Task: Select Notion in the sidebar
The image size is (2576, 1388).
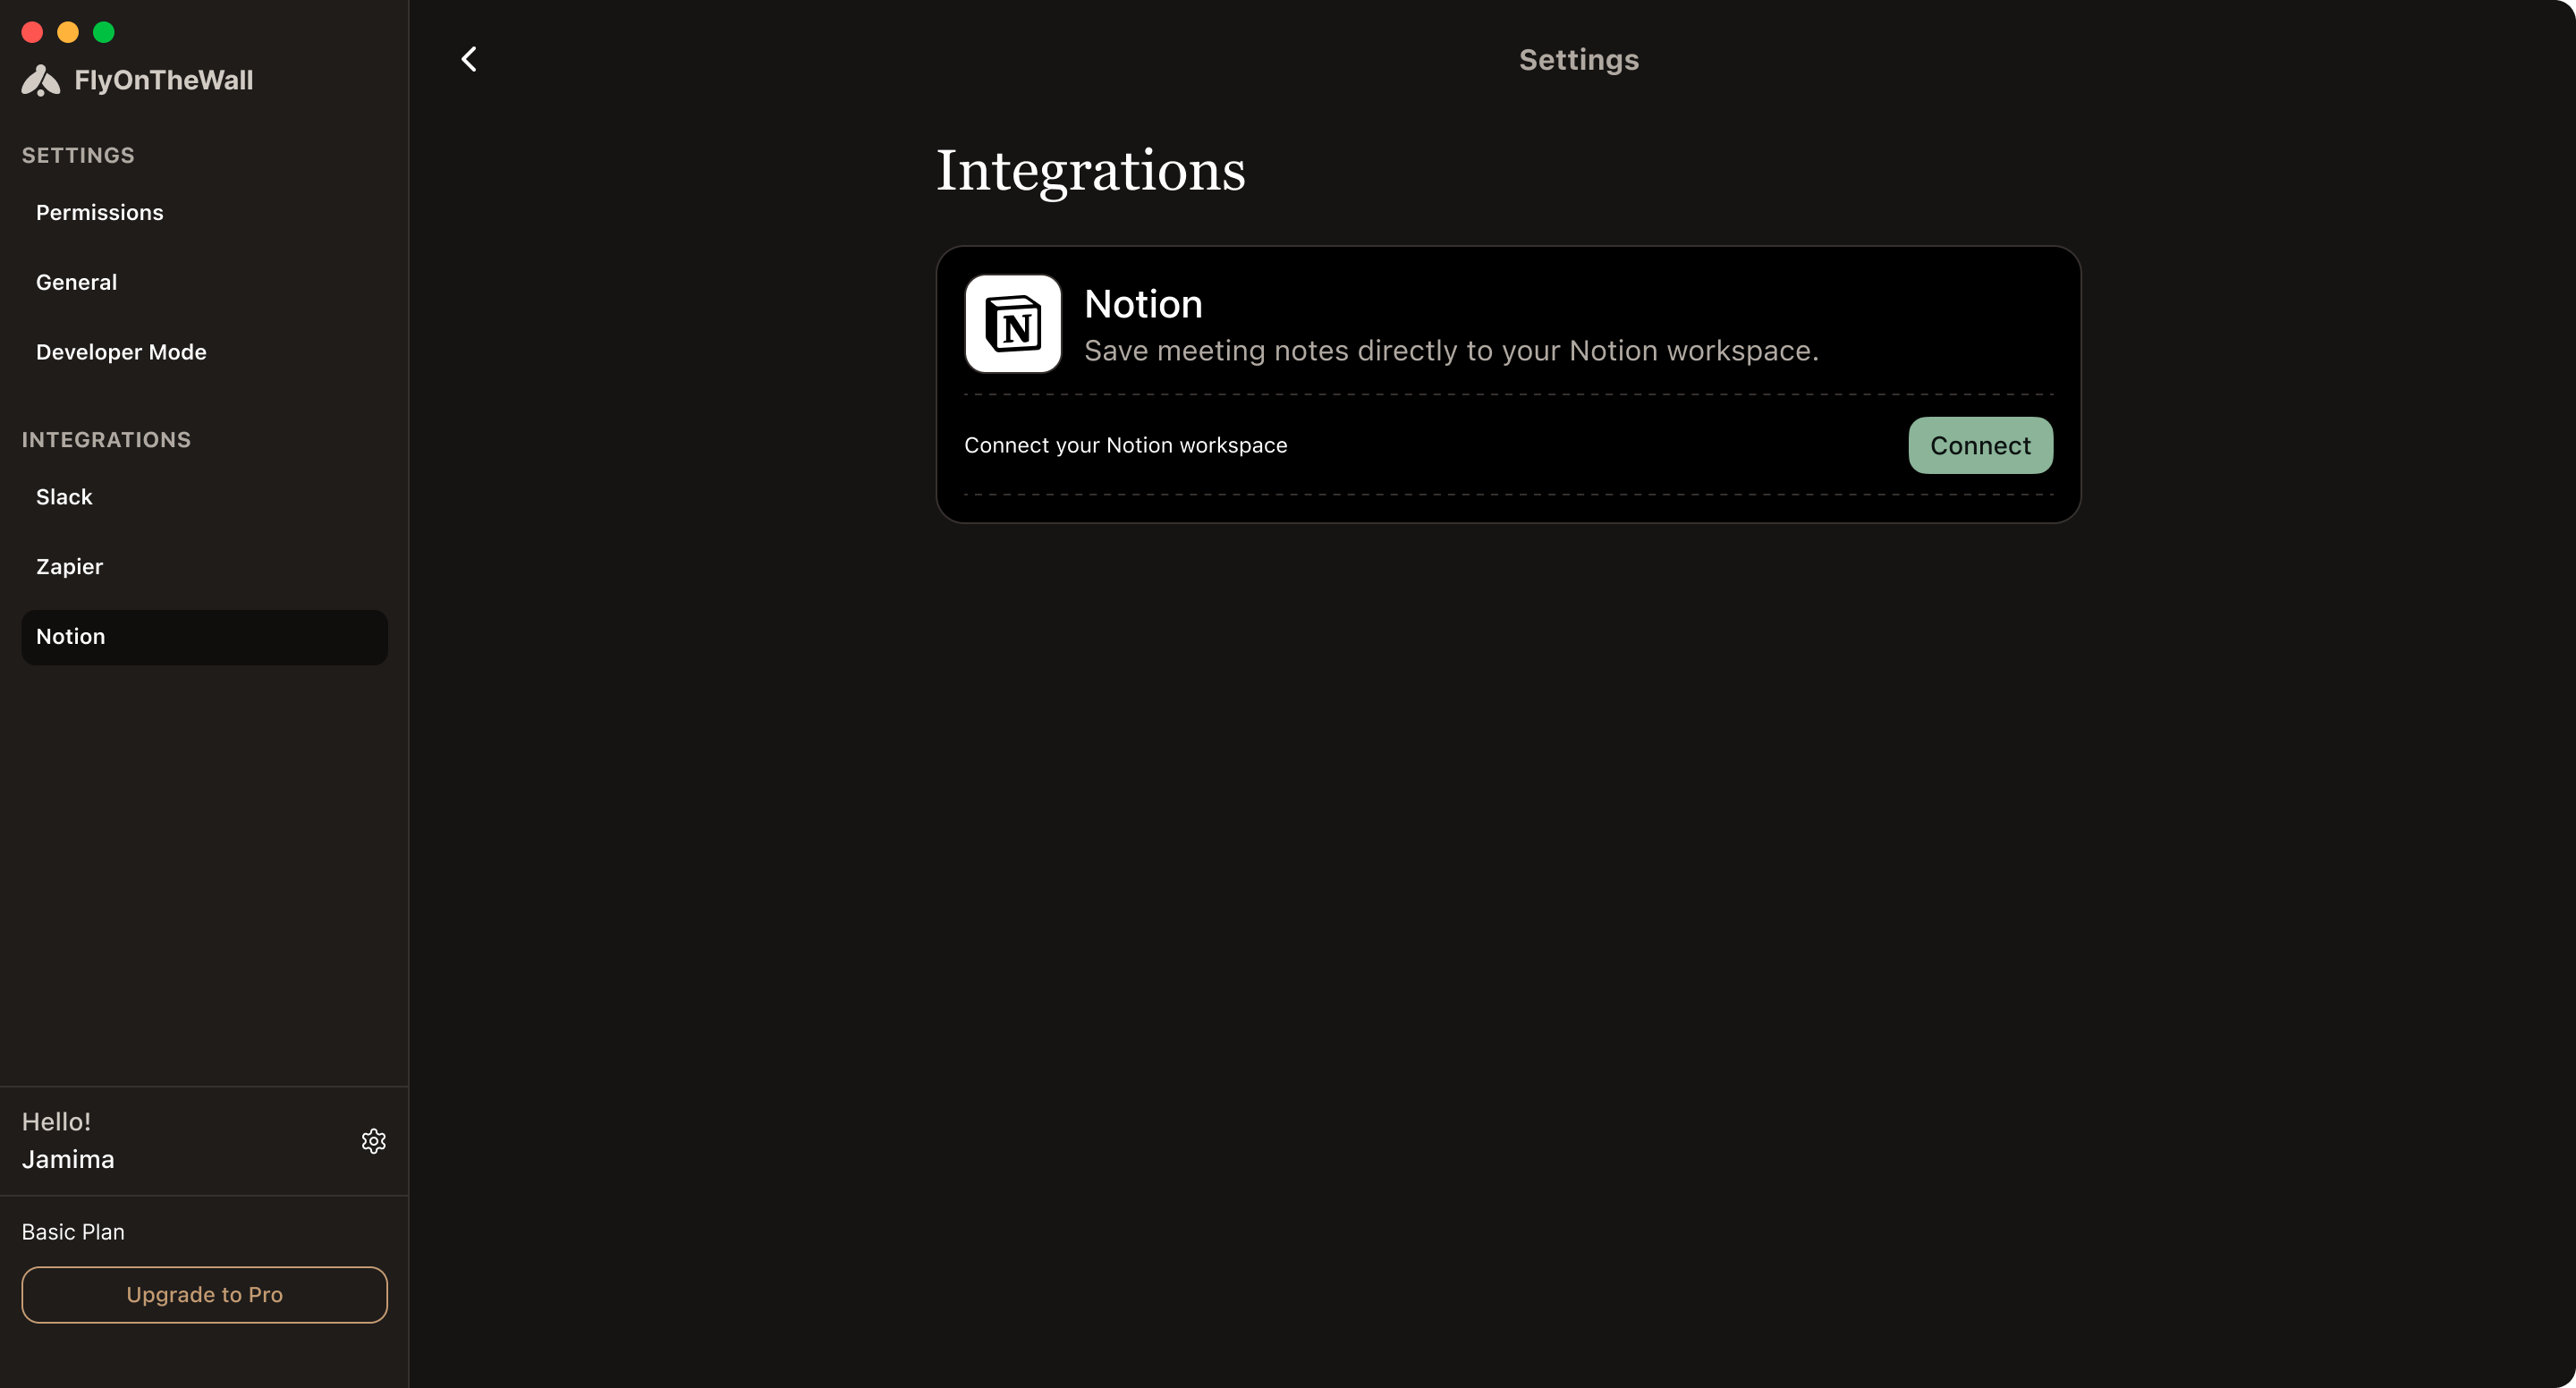Action: (204, 637)
